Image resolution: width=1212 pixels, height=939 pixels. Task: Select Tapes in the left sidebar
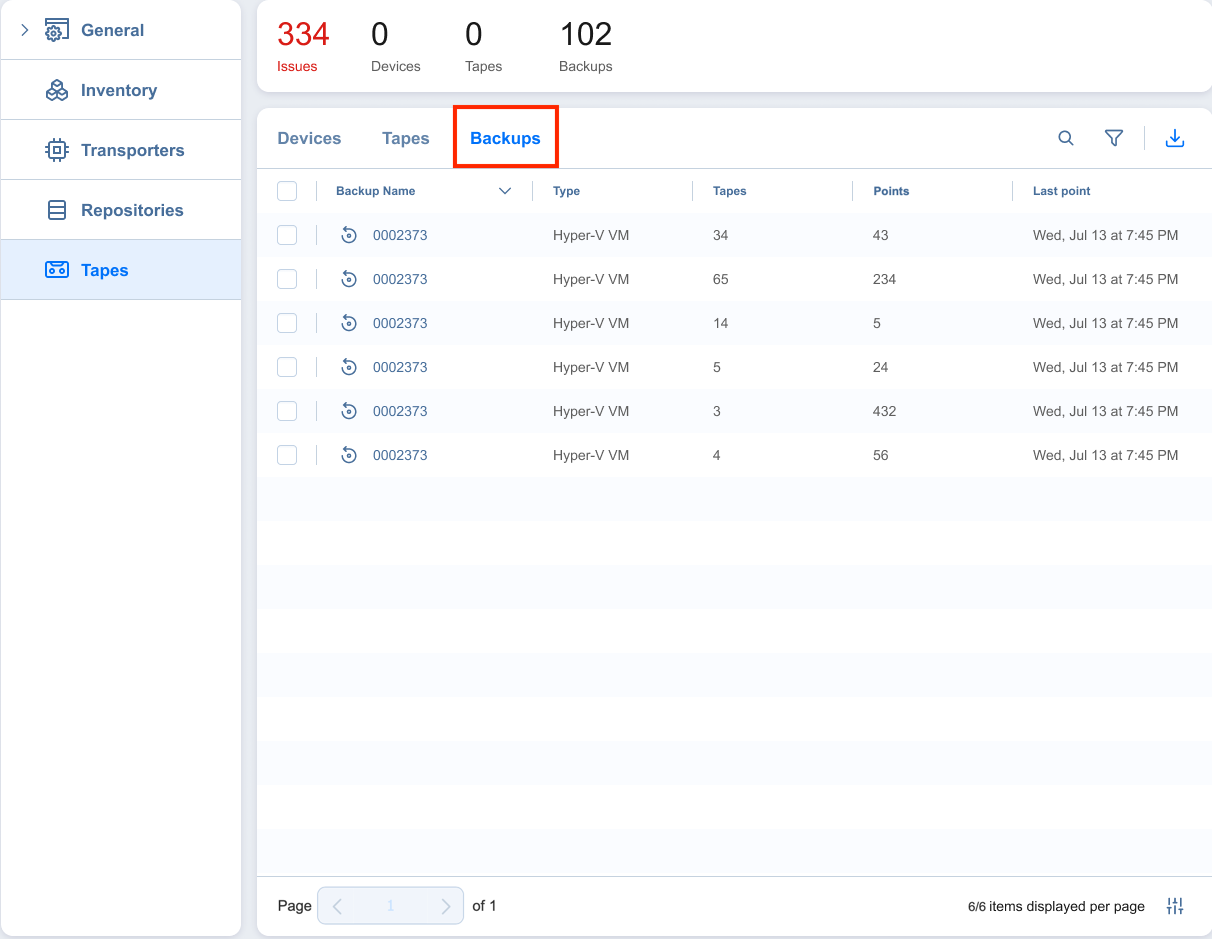point(120,270)
